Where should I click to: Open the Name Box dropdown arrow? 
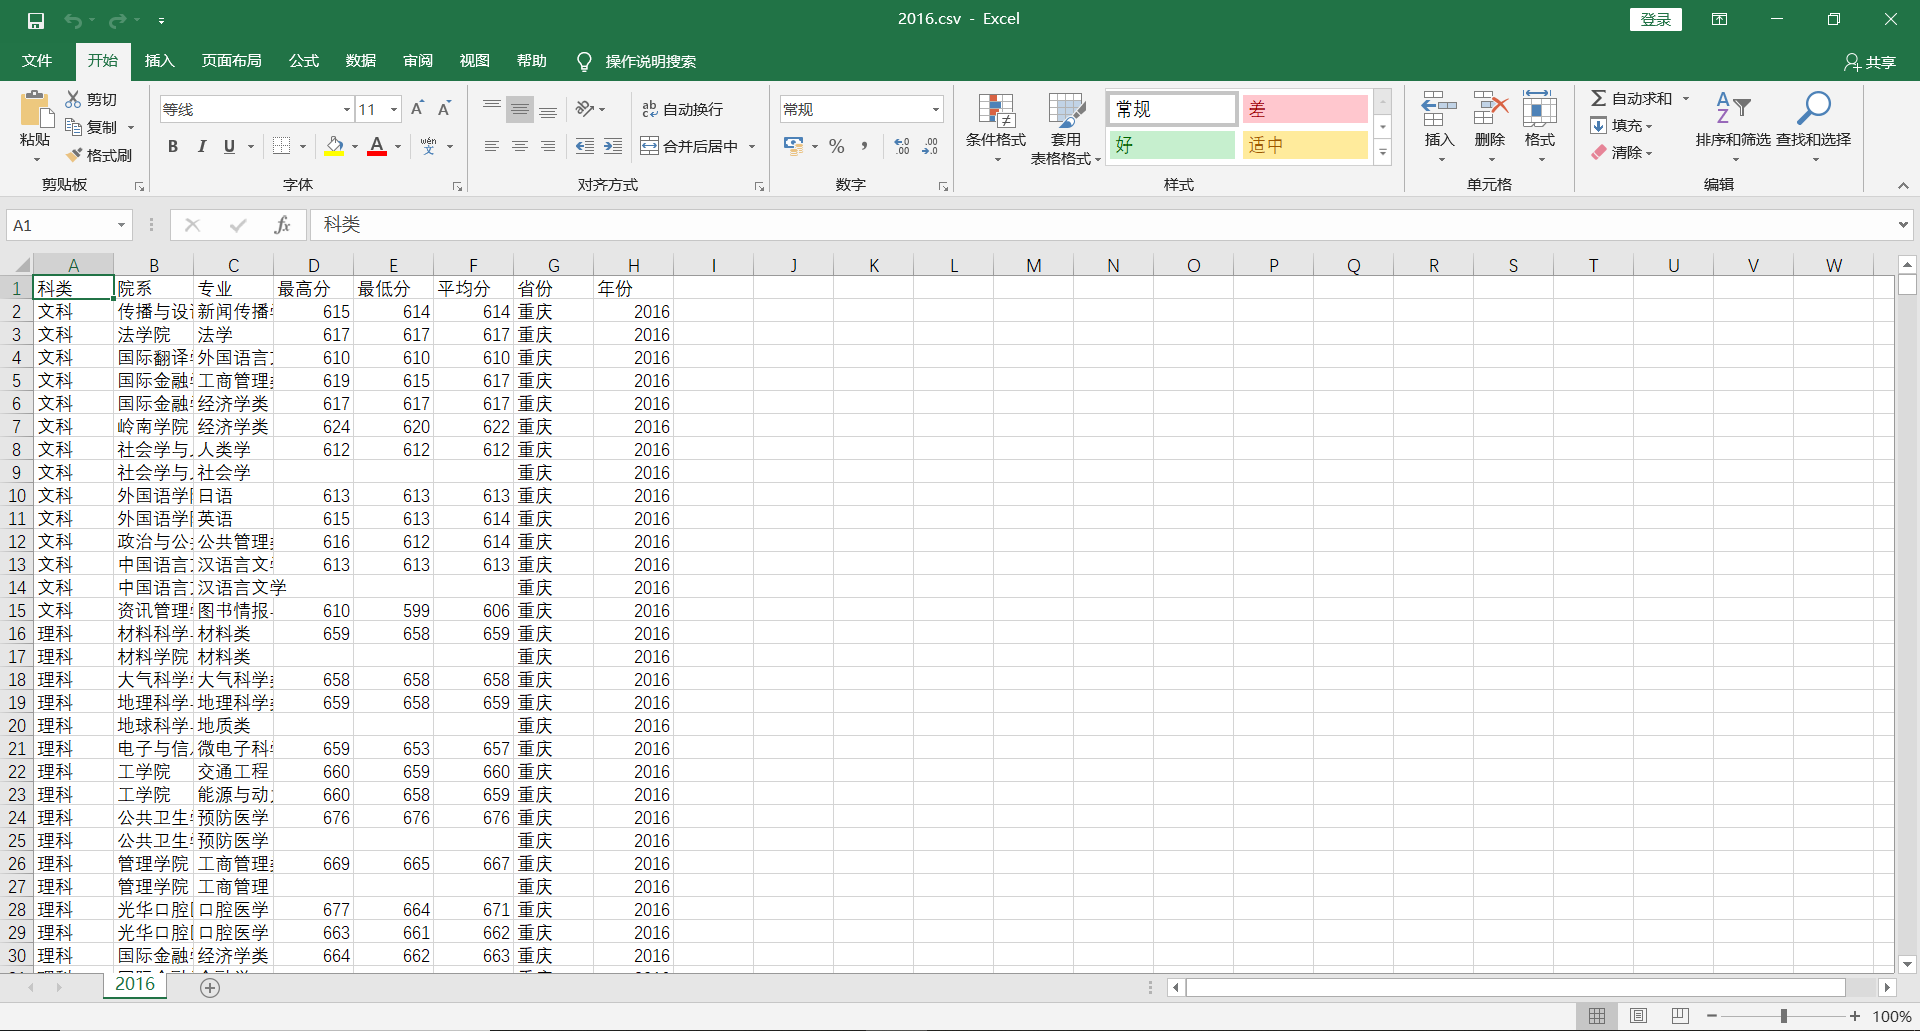121,225
